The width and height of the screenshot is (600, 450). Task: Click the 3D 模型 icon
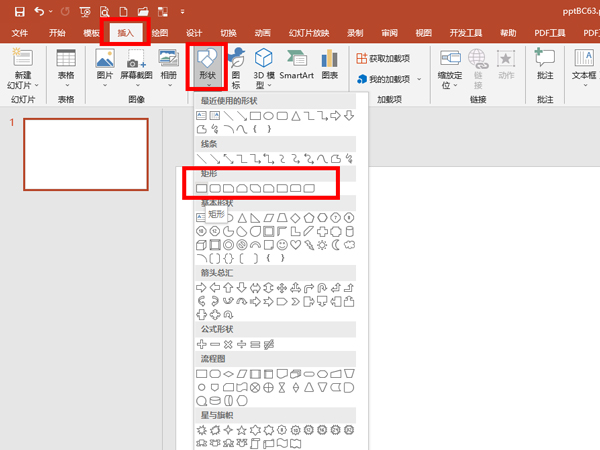[264, 64]
